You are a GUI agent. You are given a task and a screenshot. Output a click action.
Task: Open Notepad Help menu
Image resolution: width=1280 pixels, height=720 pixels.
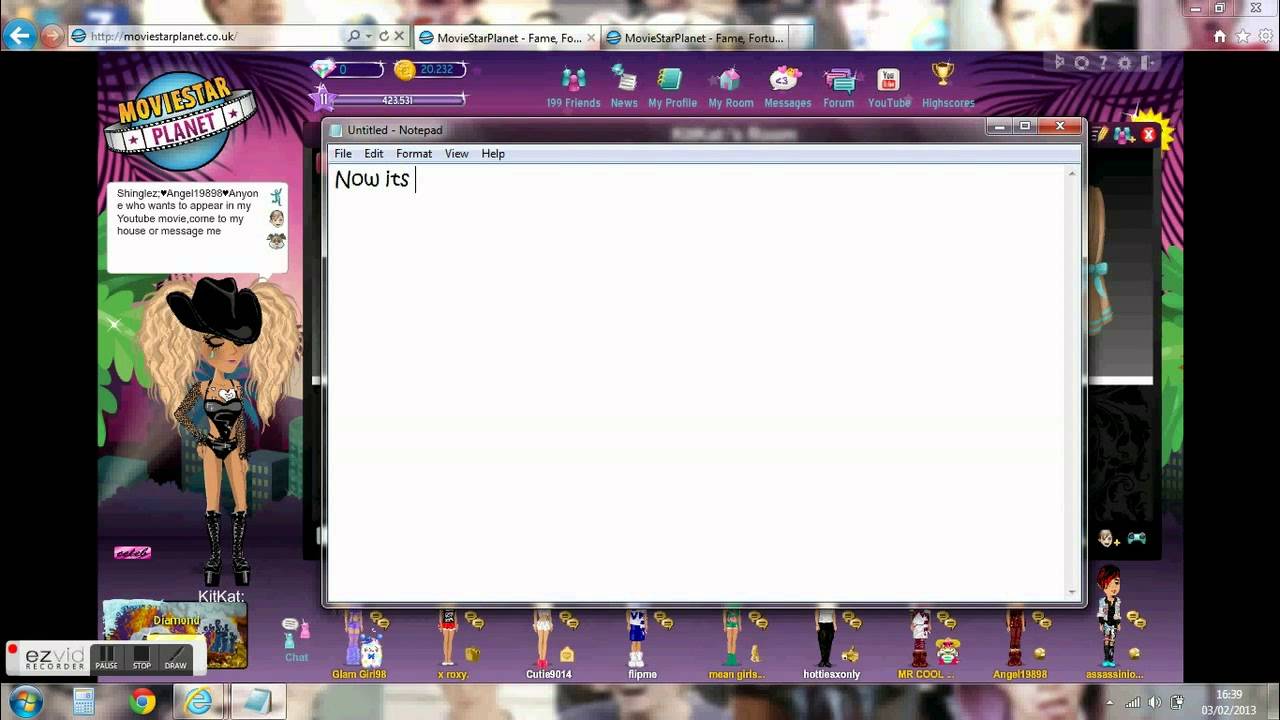click(493, 154)
